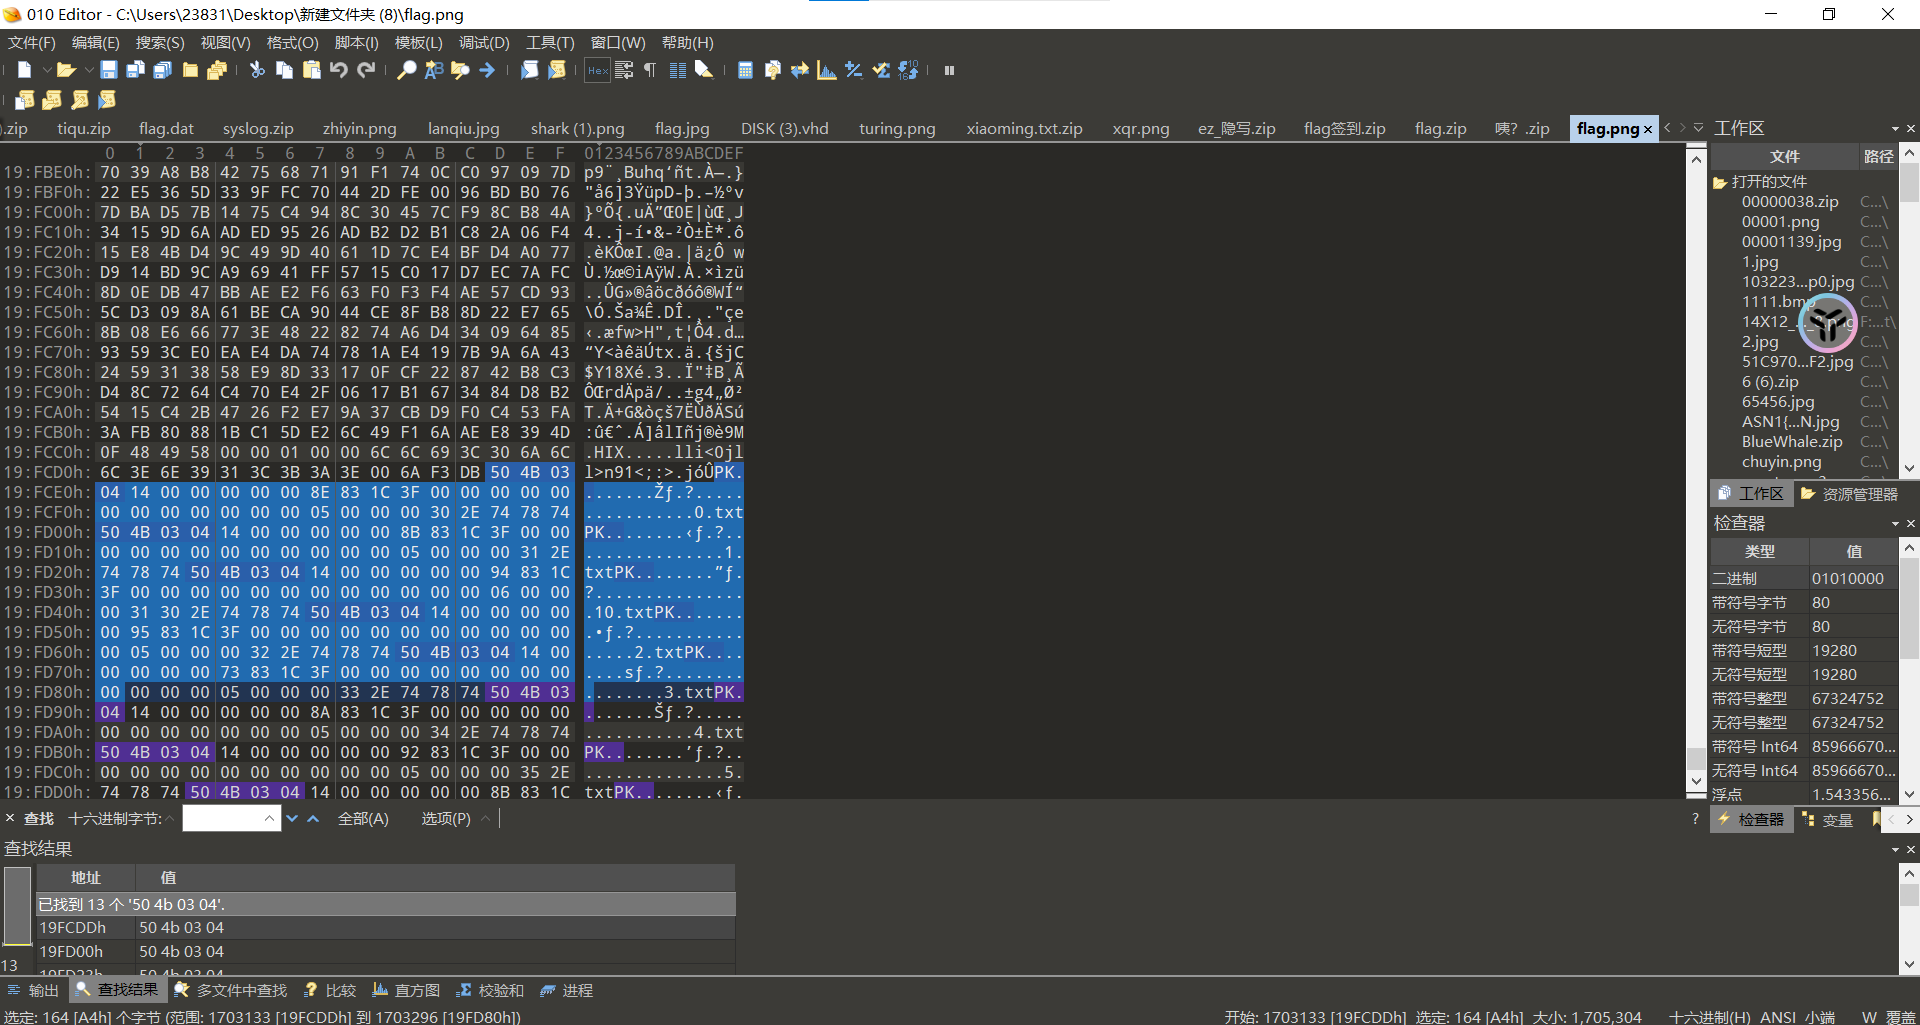Click the Run Script icon
Screen dimensions: 1920x1025
tap(530, 70)
